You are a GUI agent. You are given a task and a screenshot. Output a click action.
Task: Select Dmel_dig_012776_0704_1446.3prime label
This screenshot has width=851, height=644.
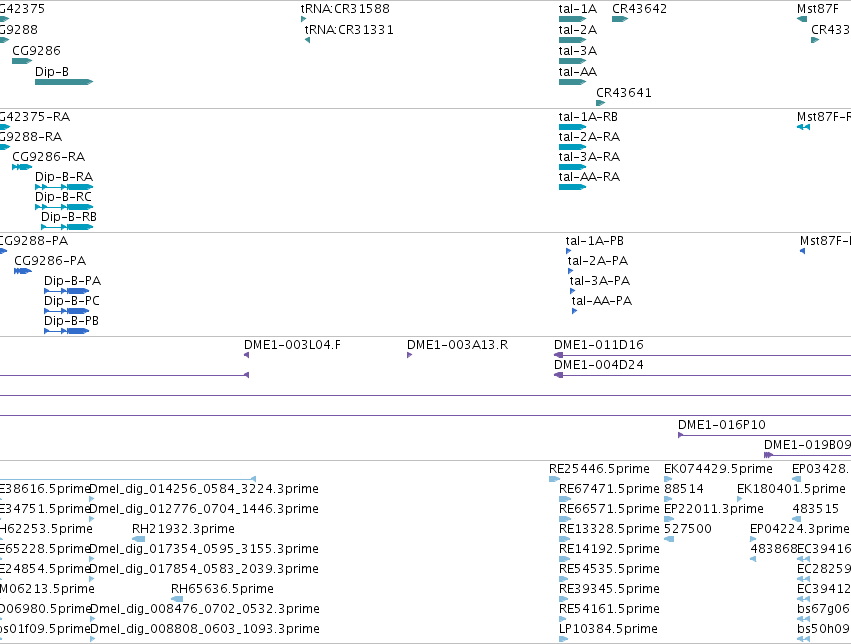204,509
